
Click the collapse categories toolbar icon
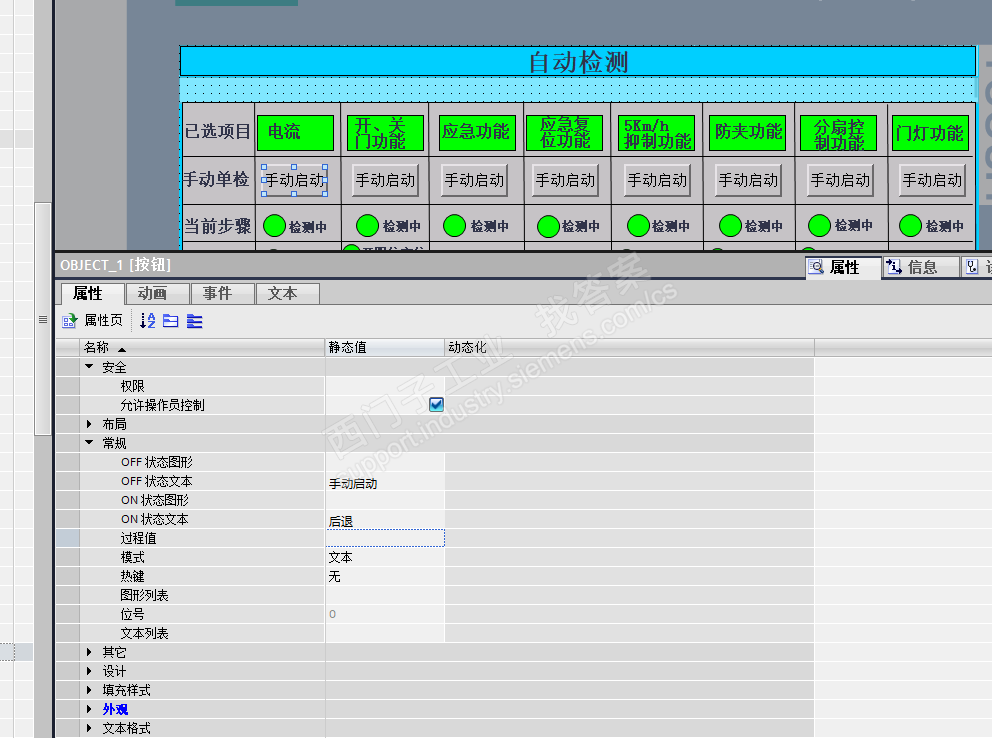pyautogui.click(x=171, y=321)
